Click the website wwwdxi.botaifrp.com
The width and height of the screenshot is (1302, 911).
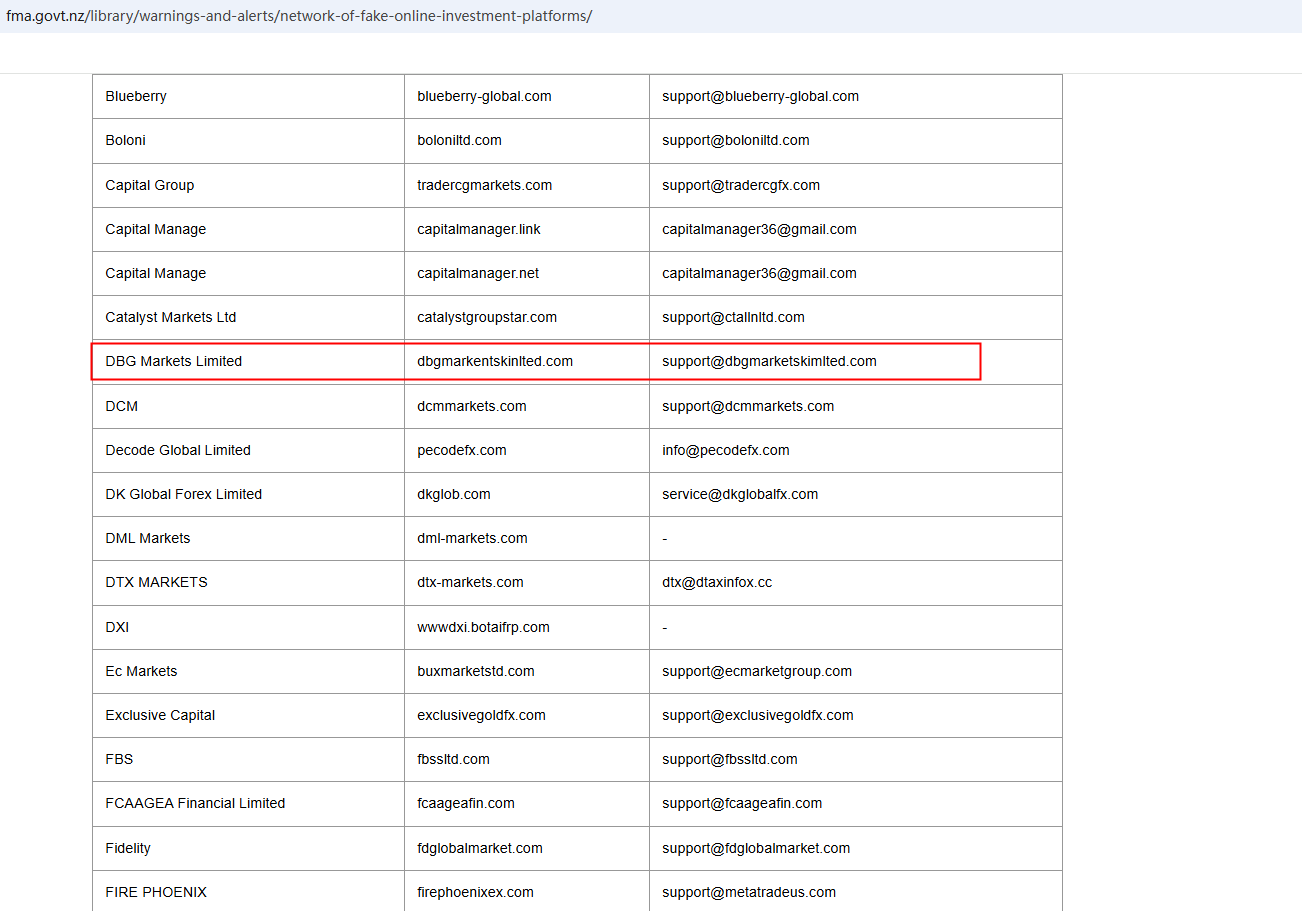coord(483,627)
